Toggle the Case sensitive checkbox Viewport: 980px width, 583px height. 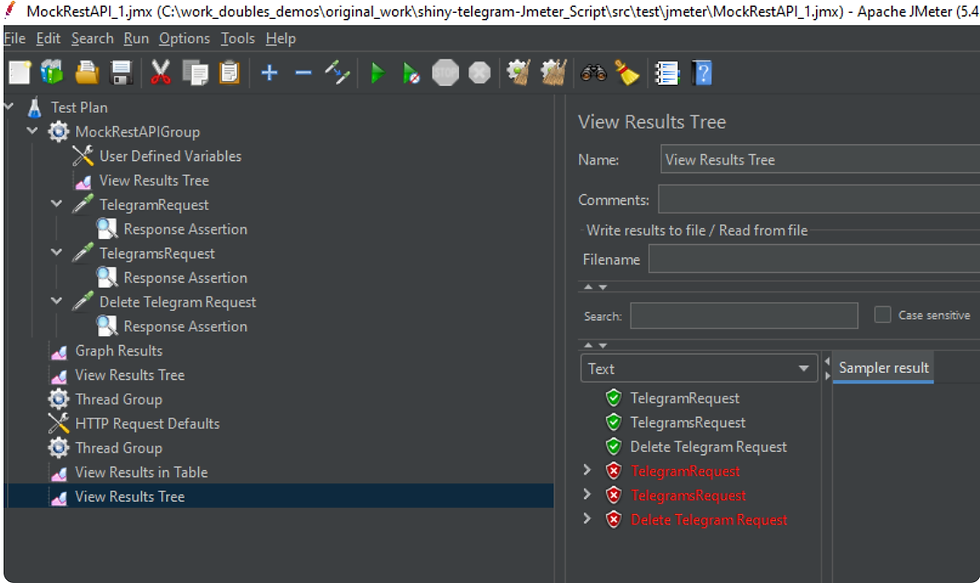pyautogui.click(x=882, y=315)
